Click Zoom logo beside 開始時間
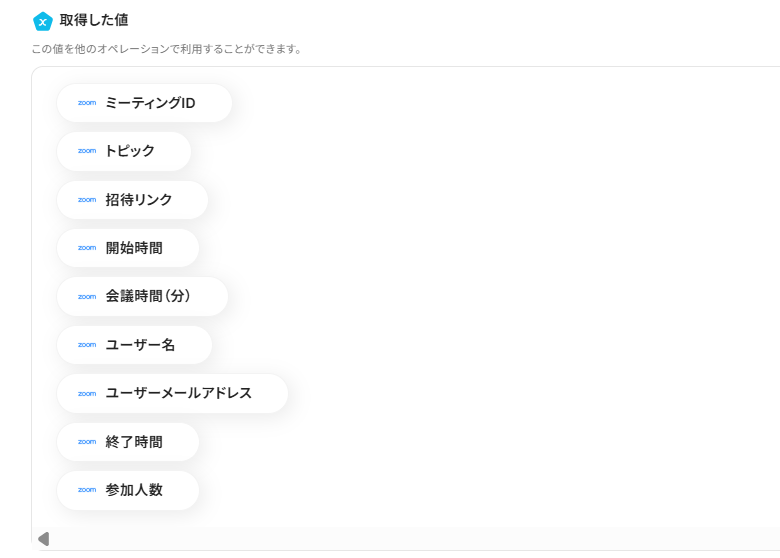The image size is (780, 558). point(86,248)
